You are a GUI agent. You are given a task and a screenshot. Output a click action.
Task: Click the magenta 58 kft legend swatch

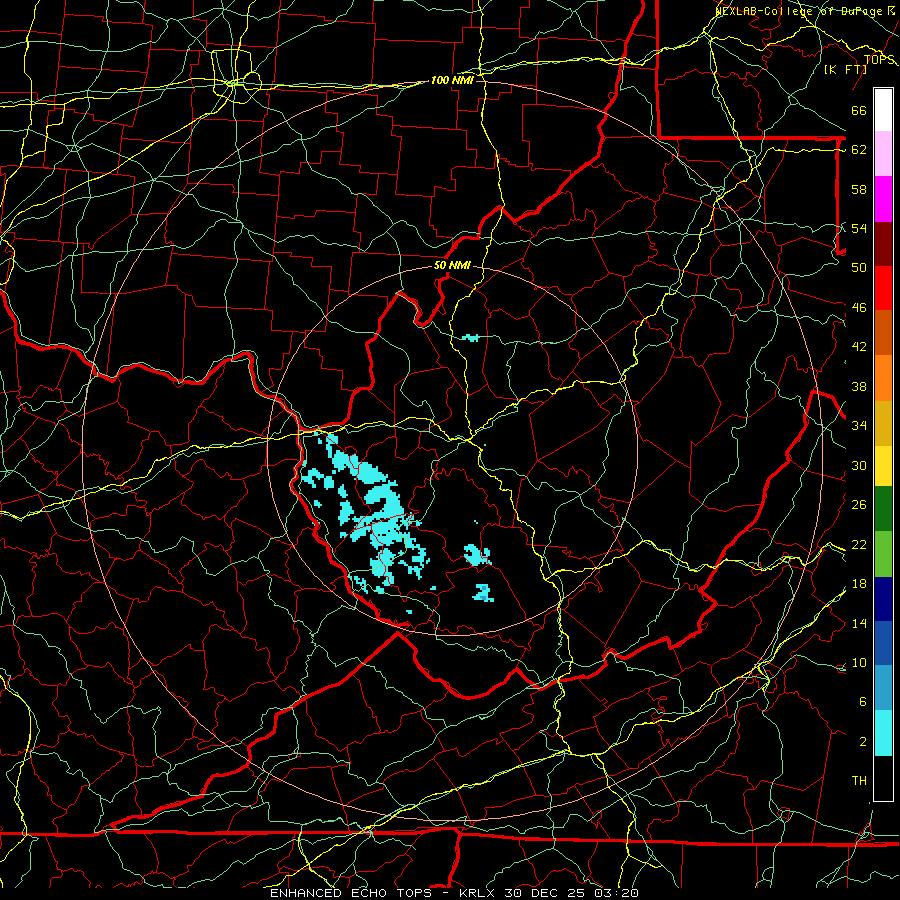click(883, 199)
